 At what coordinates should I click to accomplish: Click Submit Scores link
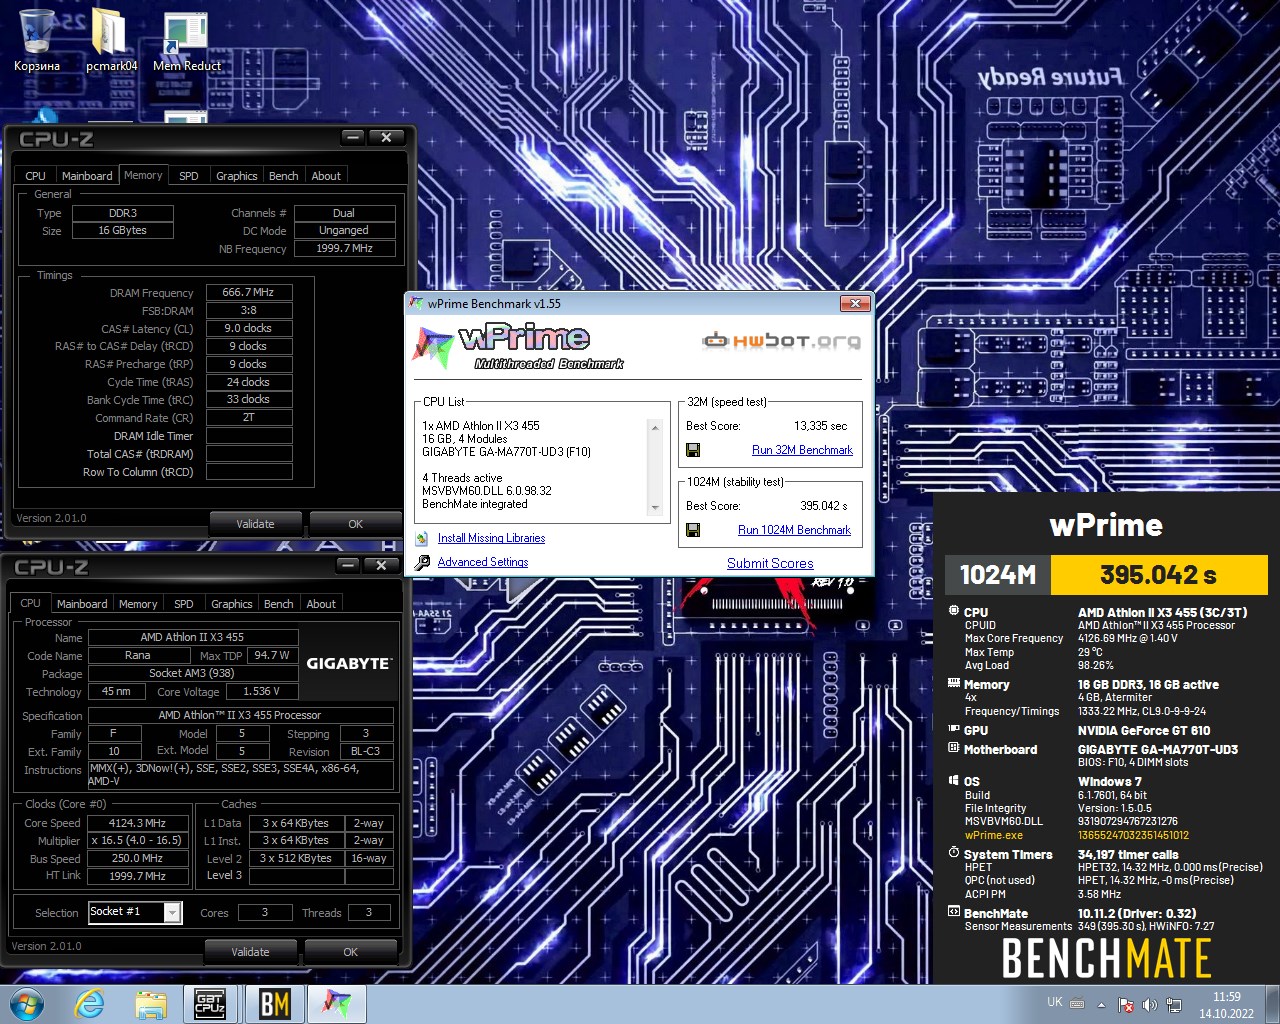[x=770, y=563]
